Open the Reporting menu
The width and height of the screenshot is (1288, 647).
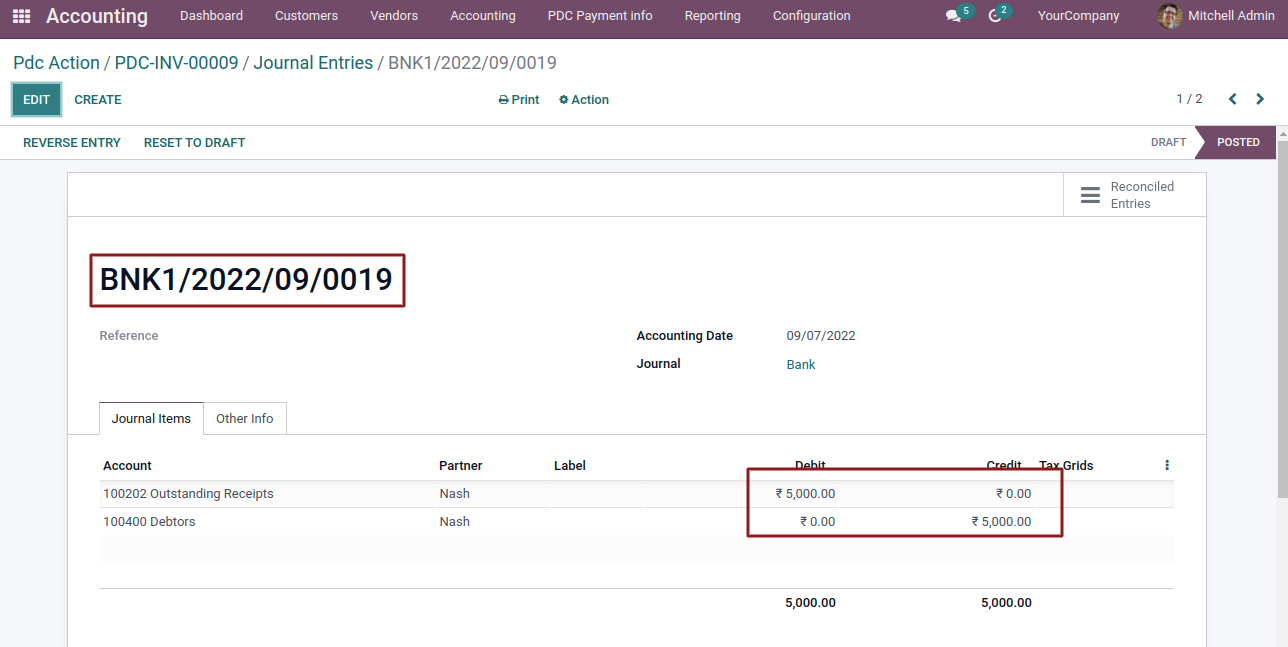pos(713,16)
